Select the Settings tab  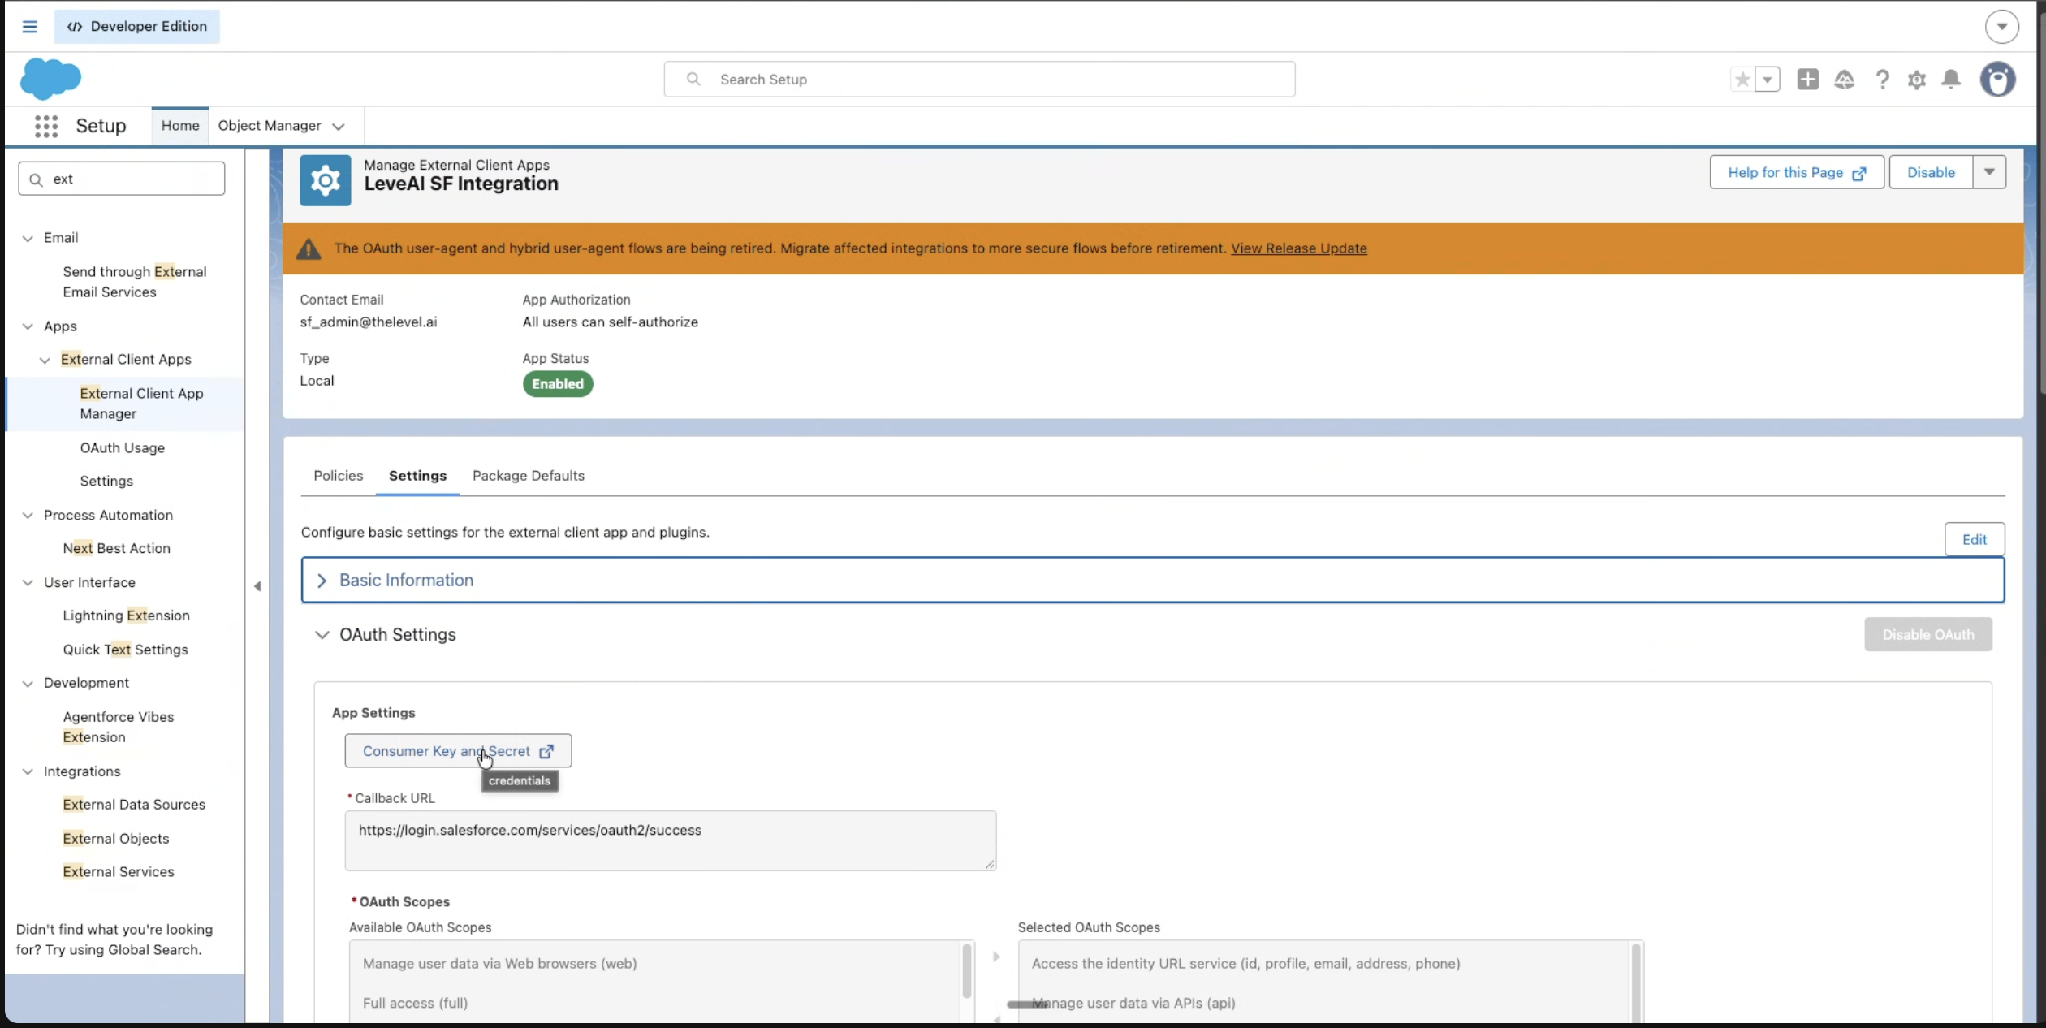click(418, 476)
